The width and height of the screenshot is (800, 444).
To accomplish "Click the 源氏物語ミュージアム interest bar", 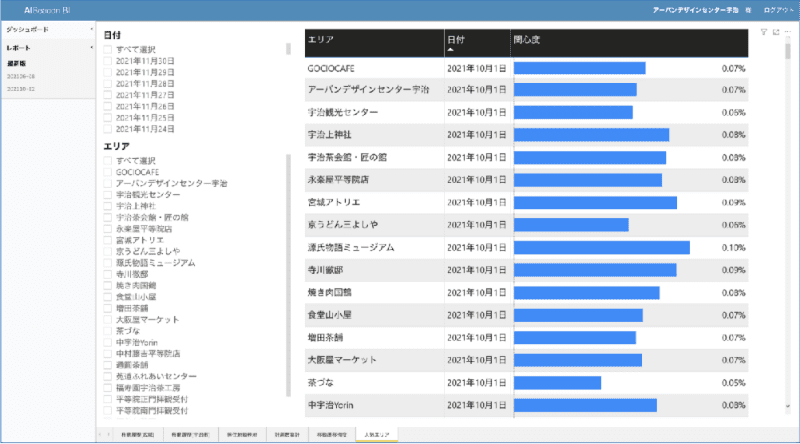I will pyautogui.click(x=601, y=247).
